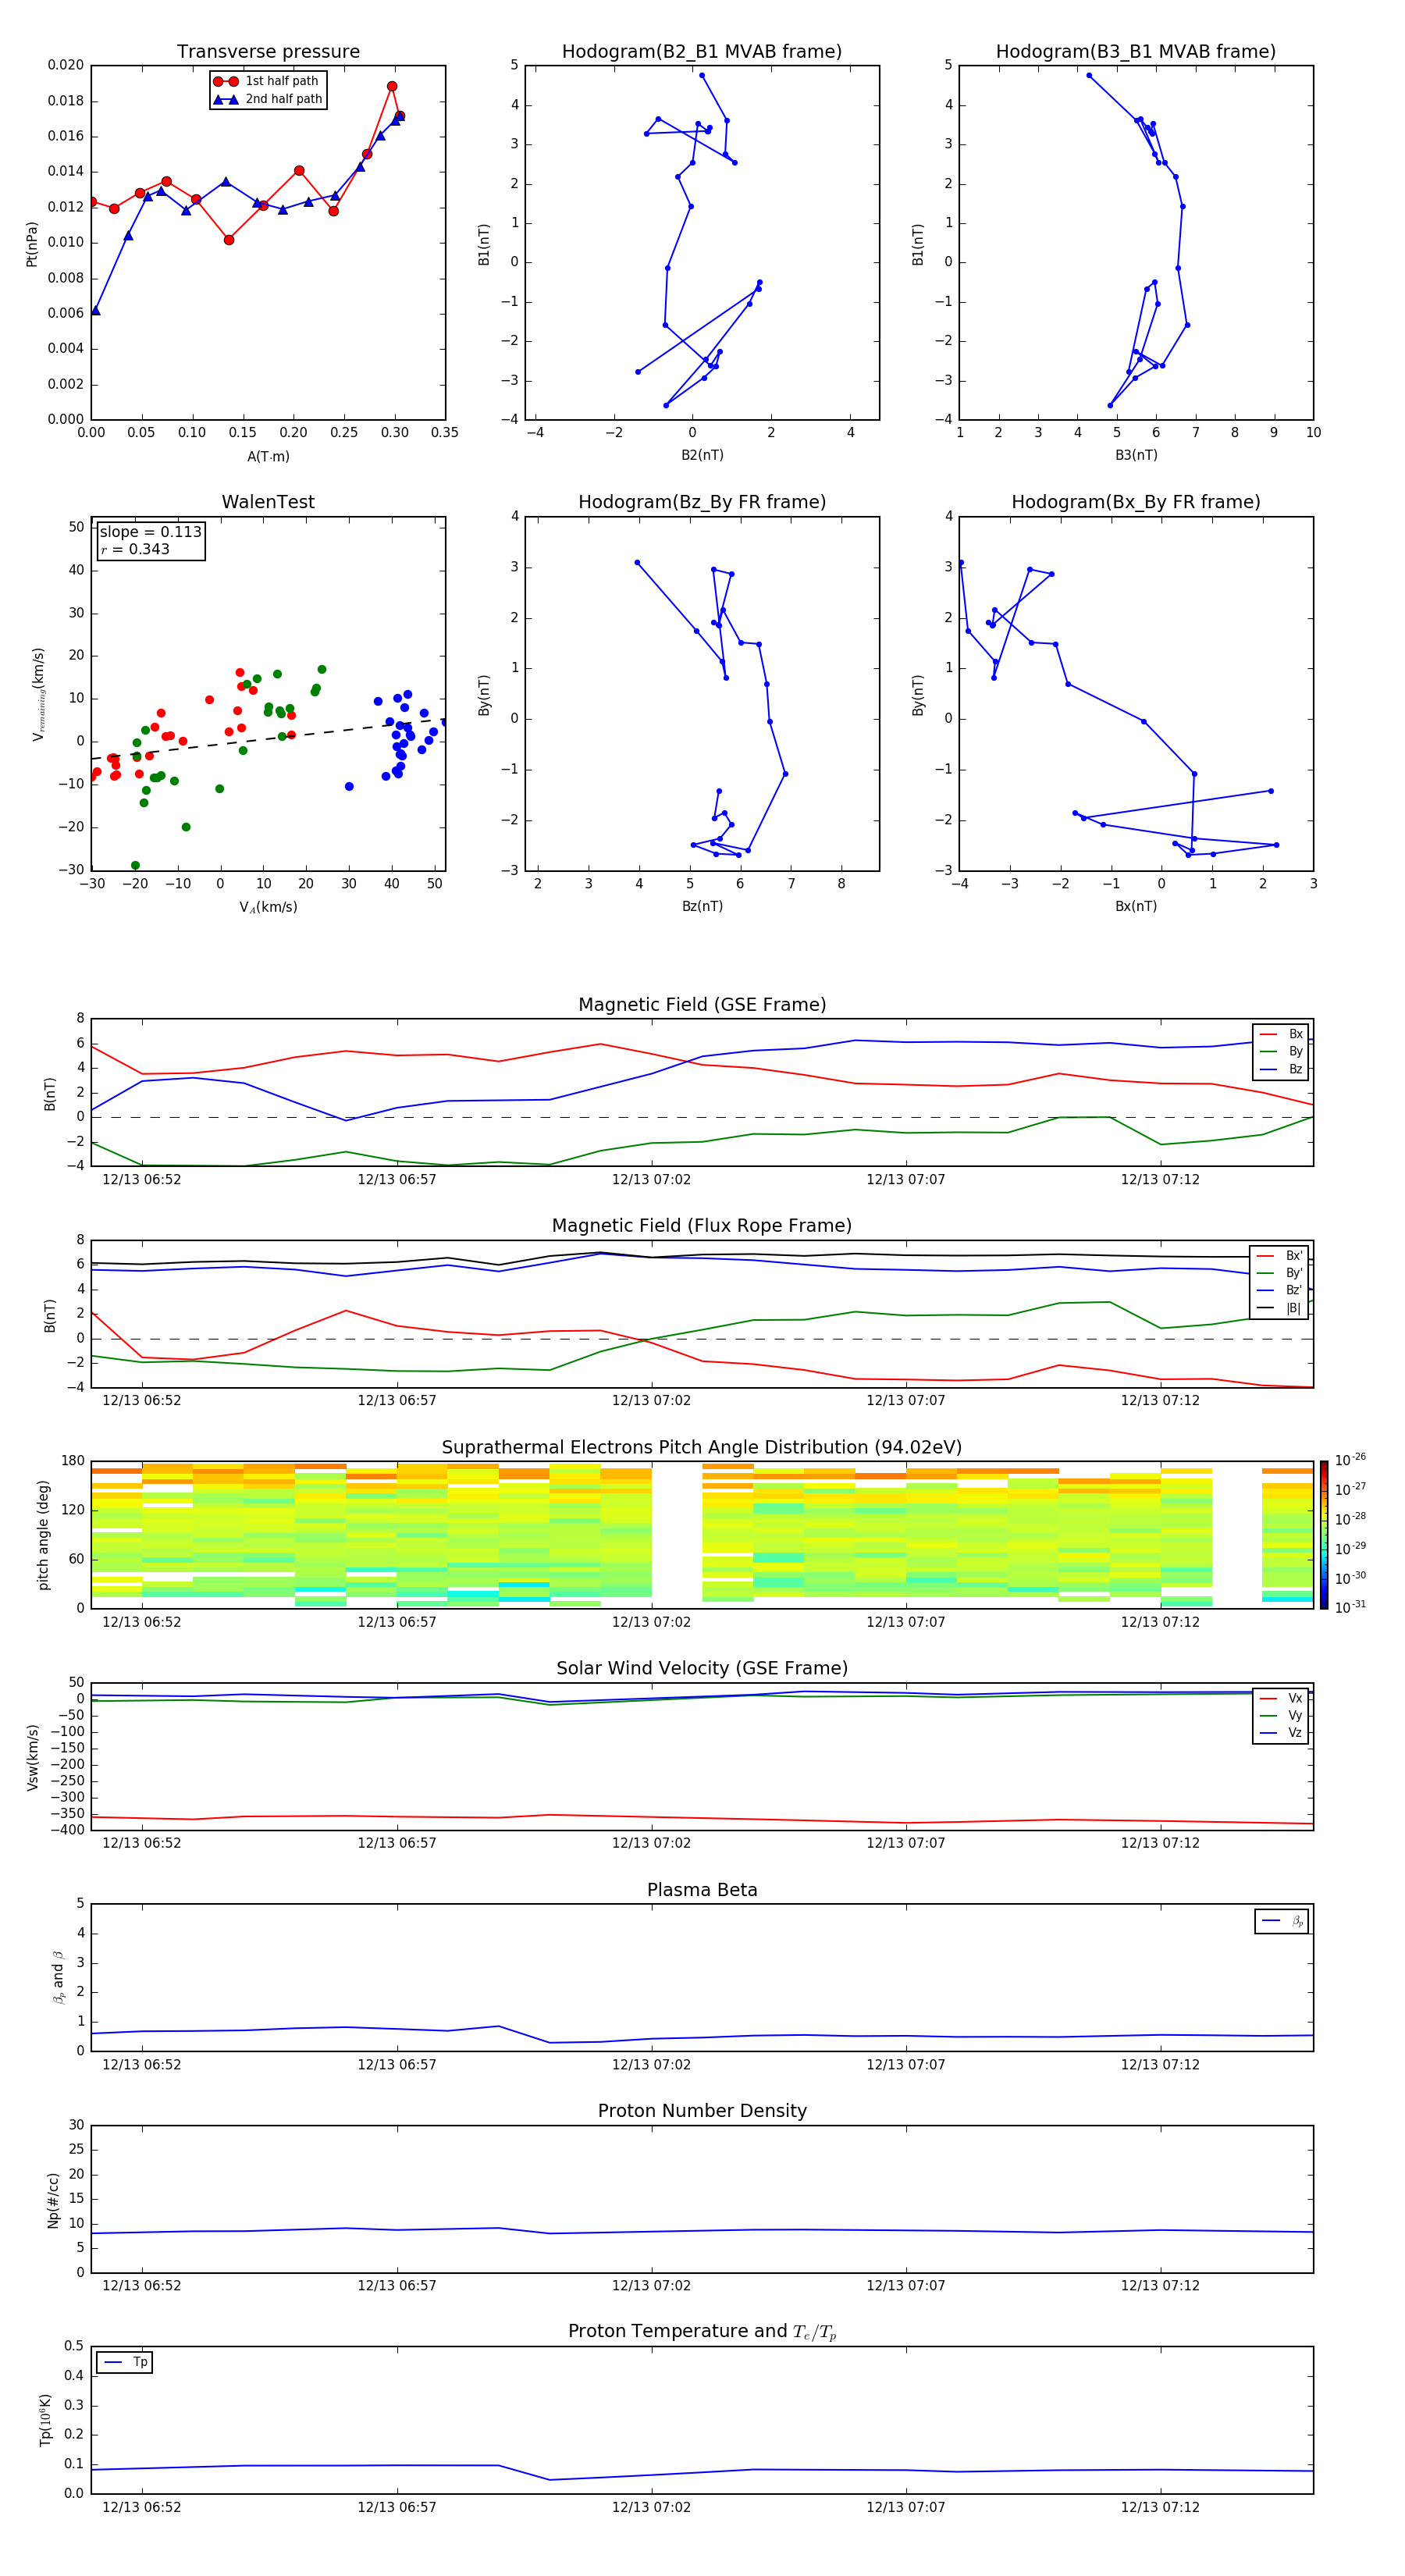The width and height of the screenshot is (1405, 2576).
Task: Click the lowest blue triangle in Transverse pressure
Action: 95,311
